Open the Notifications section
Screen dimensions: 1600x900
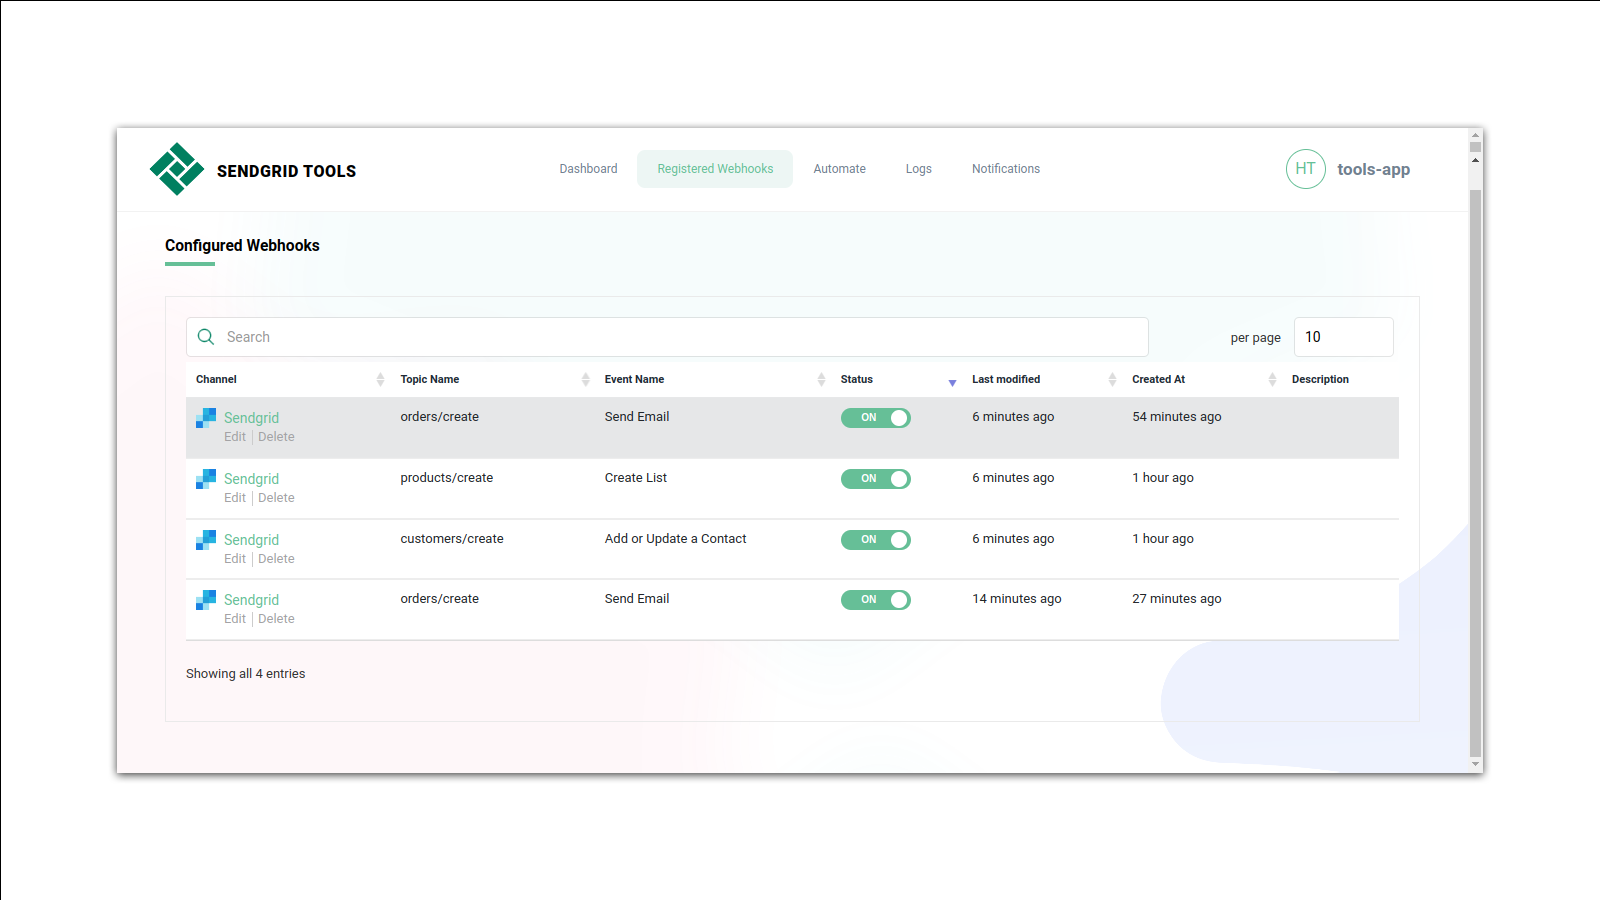coord(1005,168)
